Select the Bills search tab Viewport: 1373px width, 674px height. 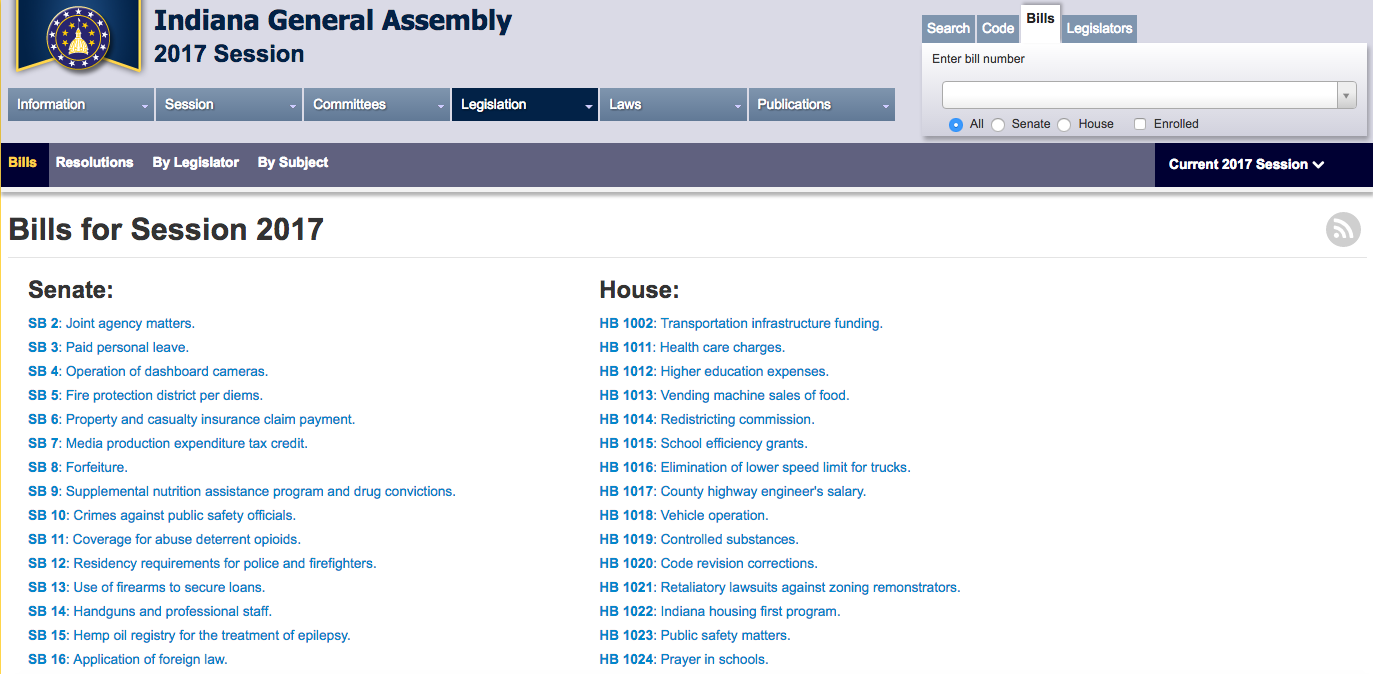[x=1040, y=22]
